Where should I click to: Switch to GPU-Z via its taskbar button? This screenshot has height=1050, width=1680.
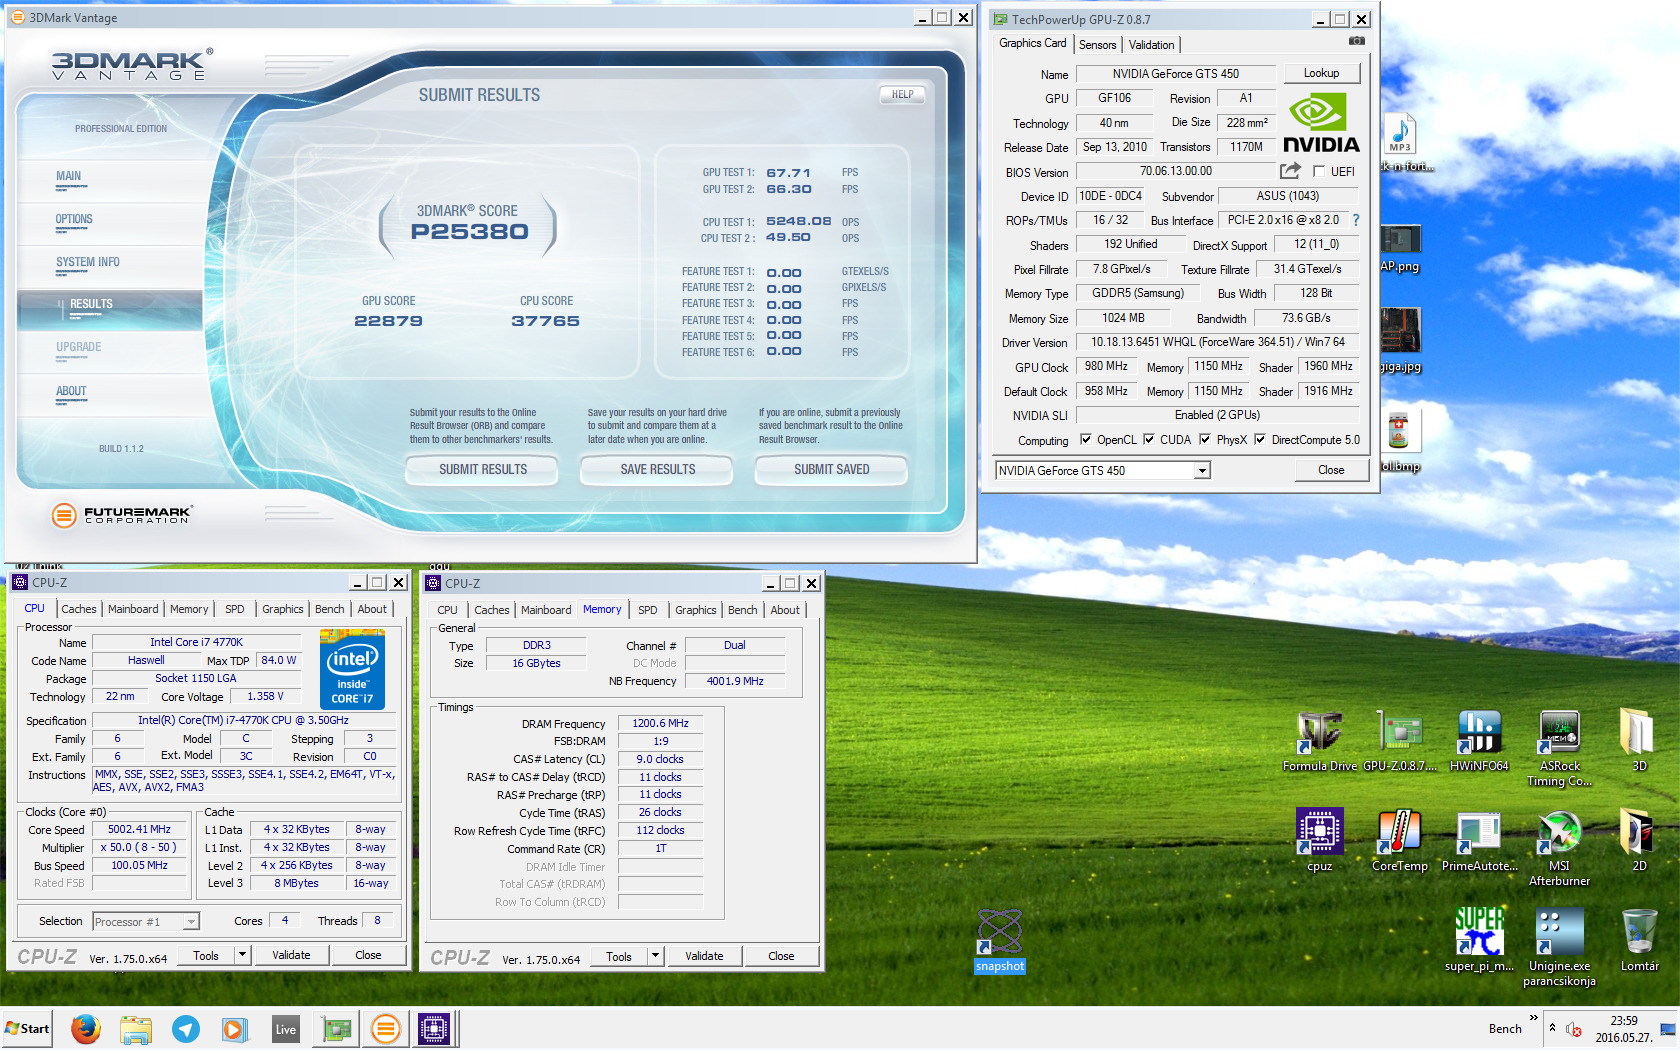tap(336, 1028)
